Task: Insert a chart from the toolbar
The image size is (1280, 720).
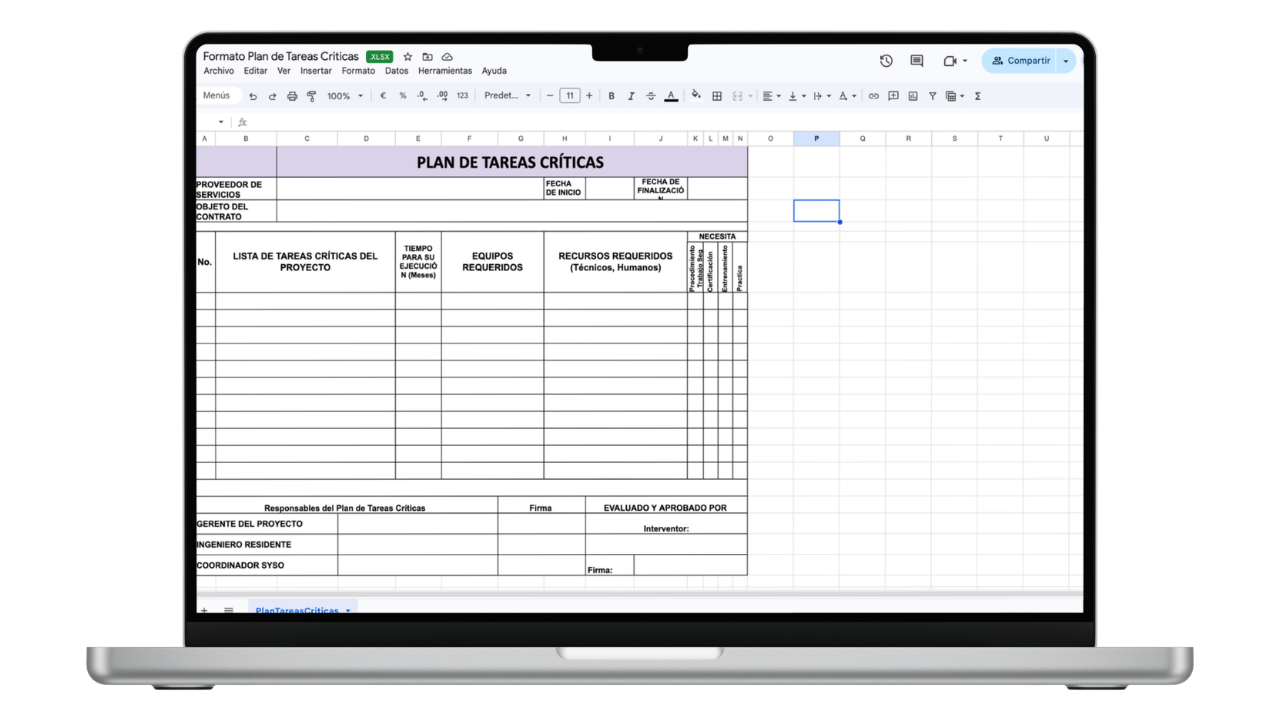Action: tap(912, 96)
